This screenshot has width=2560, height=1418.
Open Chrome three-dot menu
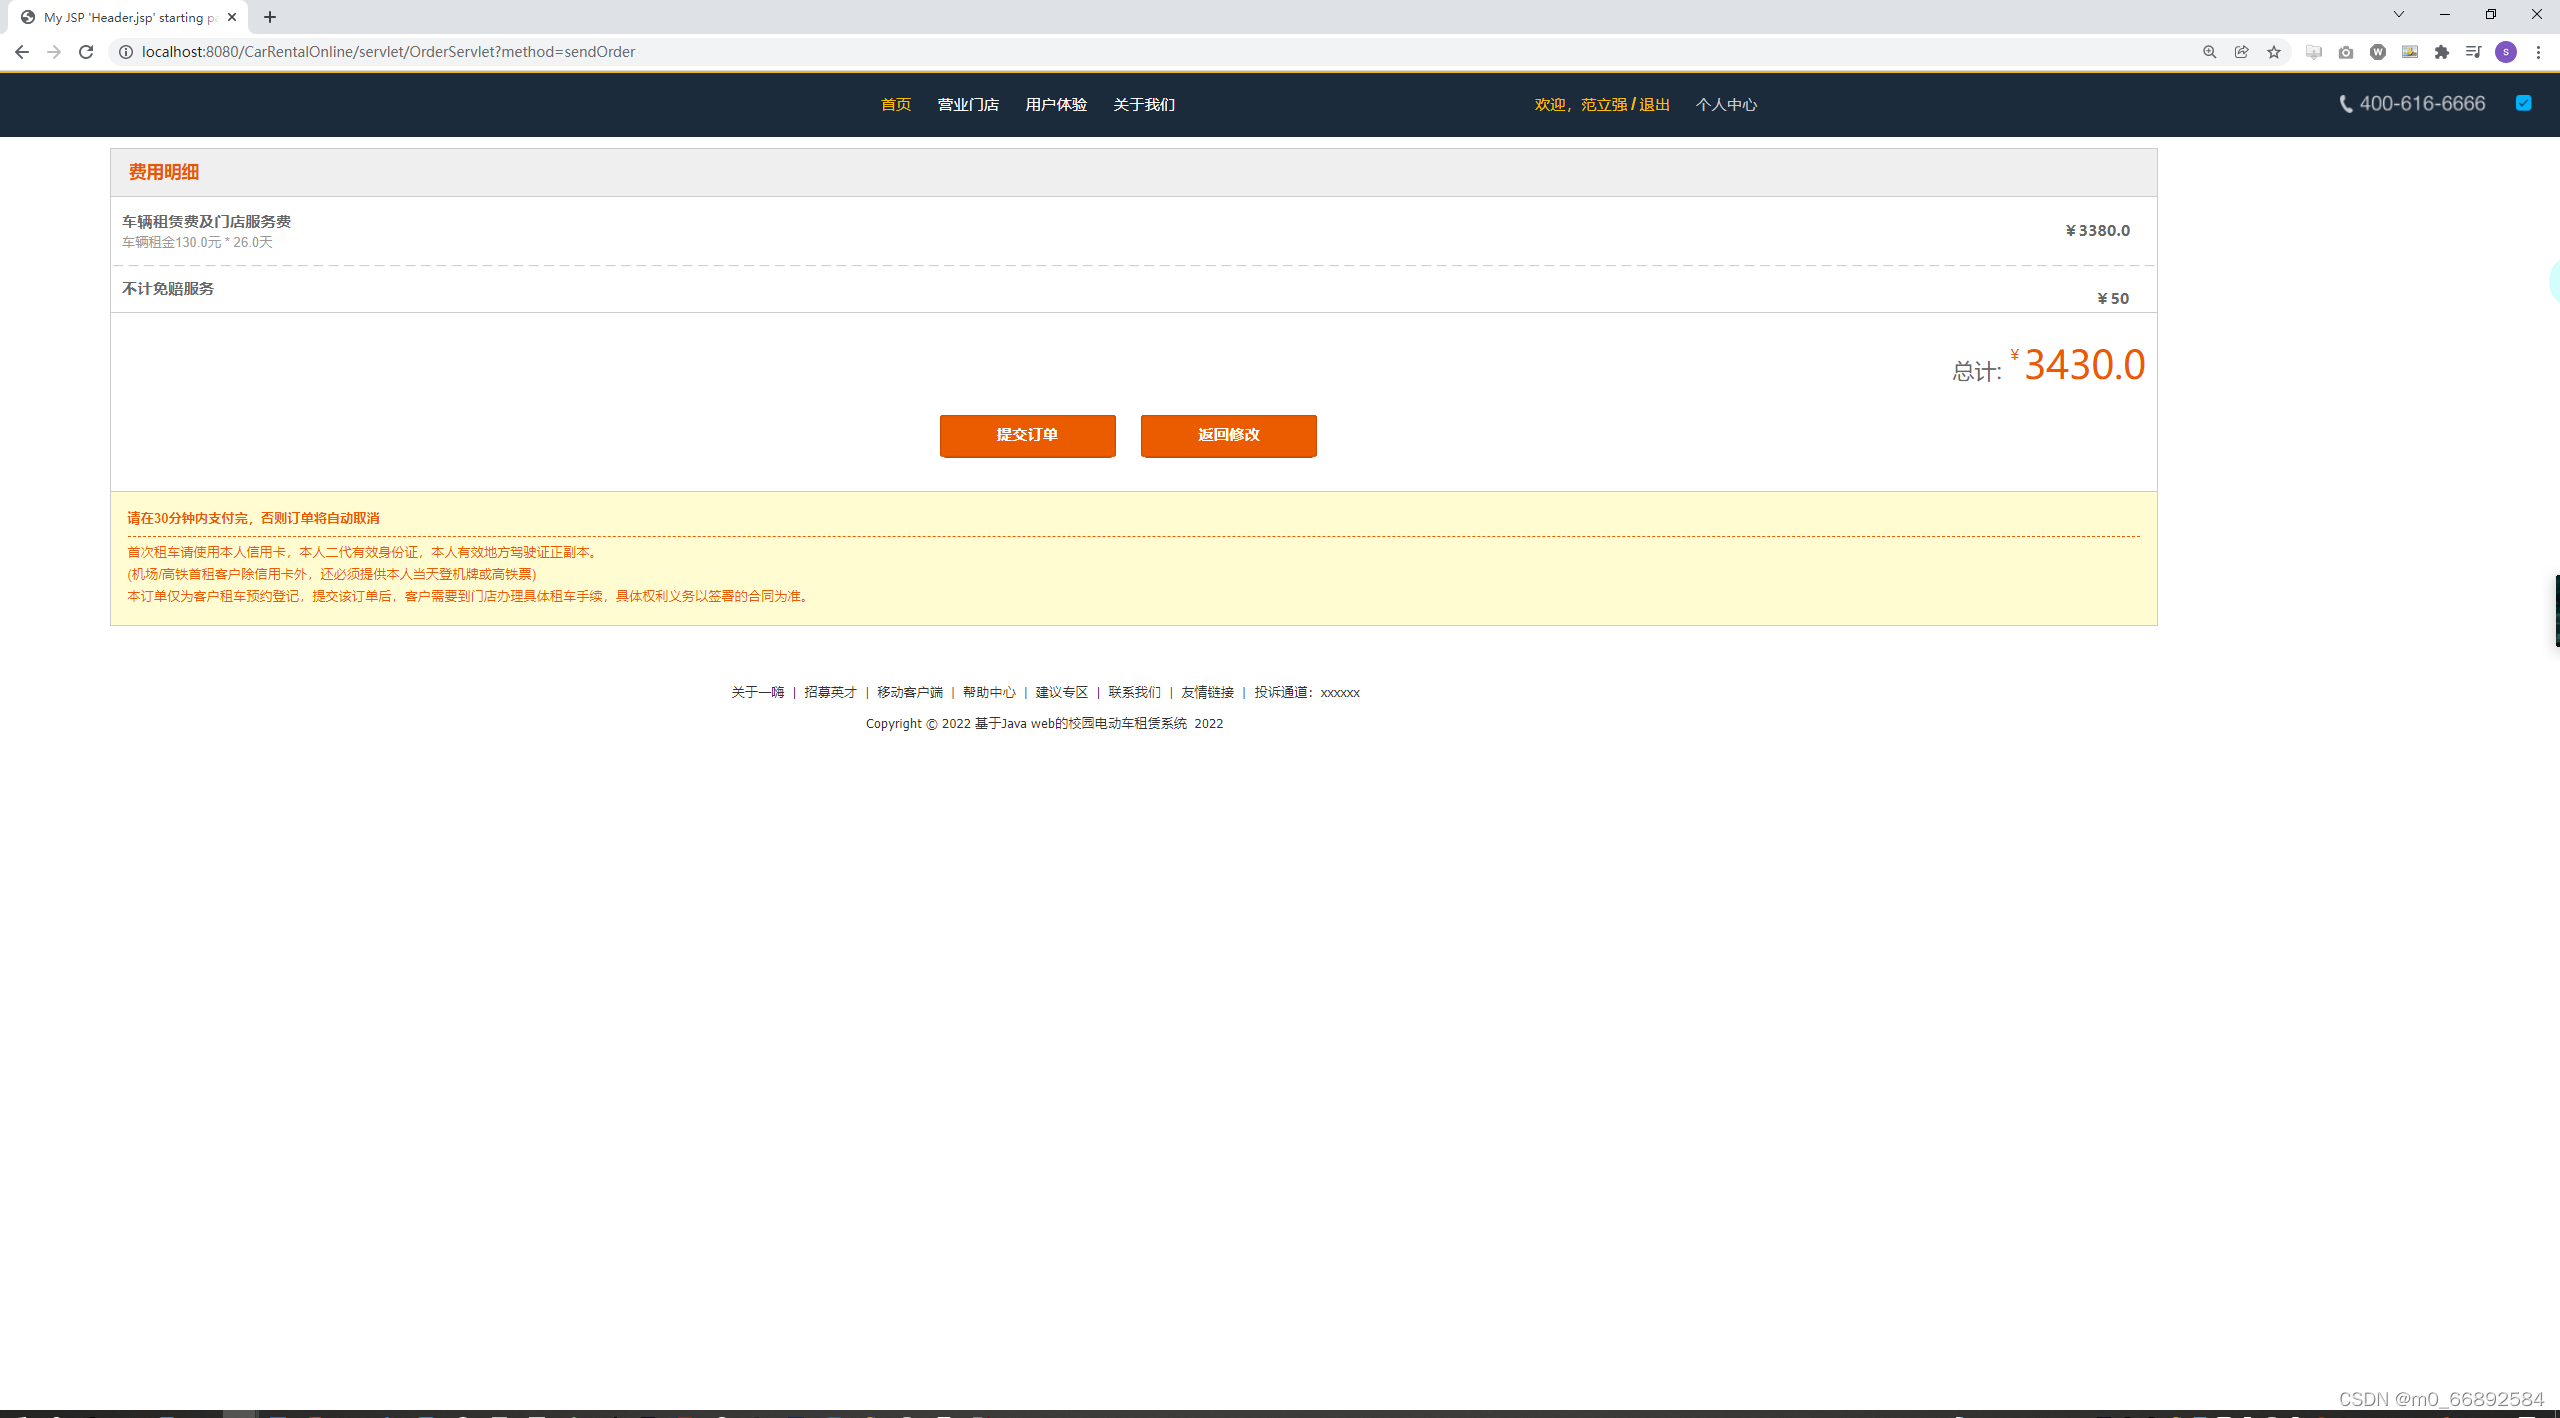[x=2538, y=52]
